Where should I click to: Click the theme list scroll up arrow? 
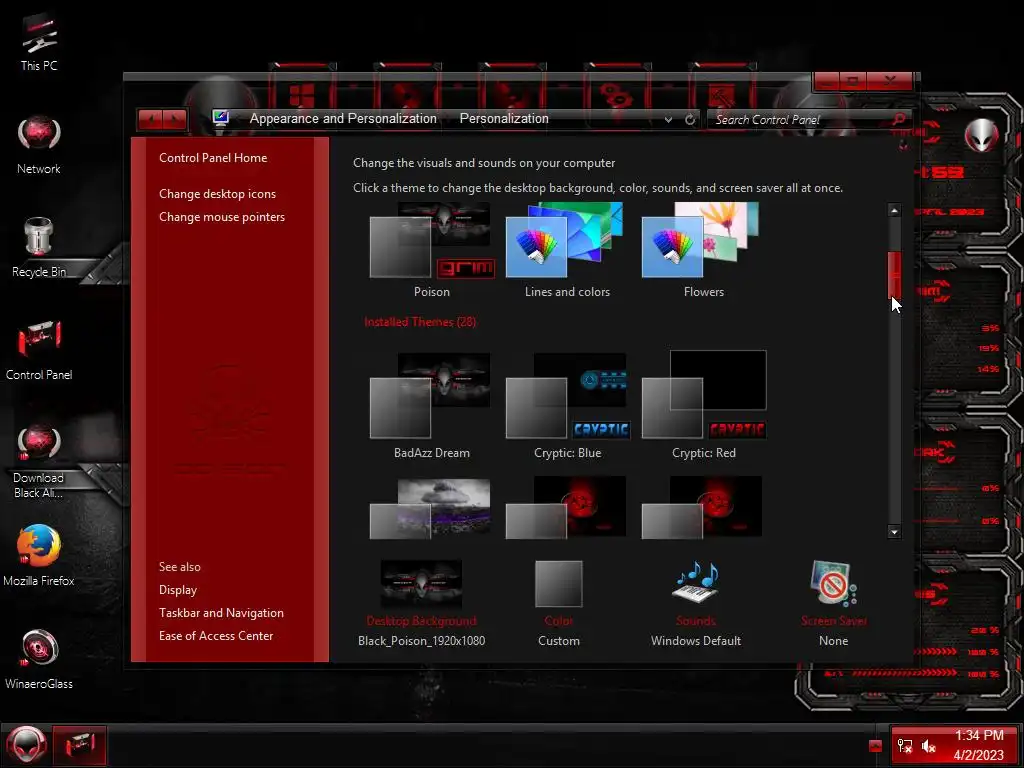[894, 210]
